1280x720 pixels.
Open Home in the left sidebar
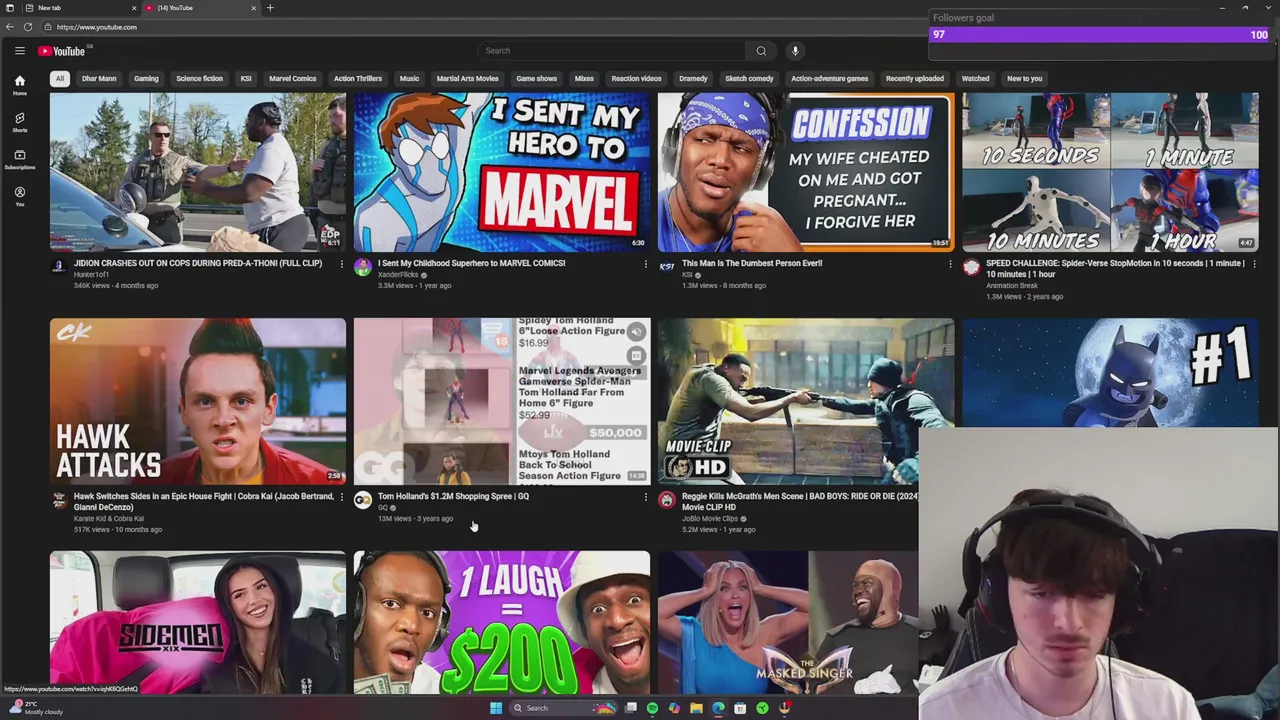pos(19,85)
